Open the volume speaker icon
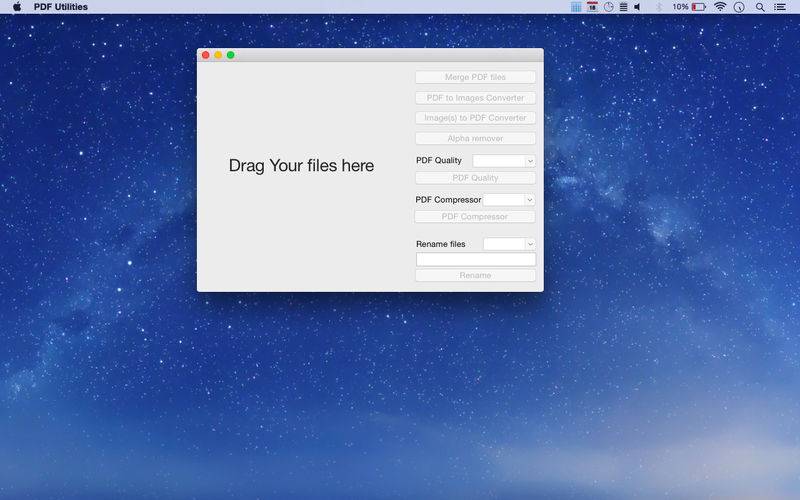This screenshot has width=800, height=500. pos(637,7)
